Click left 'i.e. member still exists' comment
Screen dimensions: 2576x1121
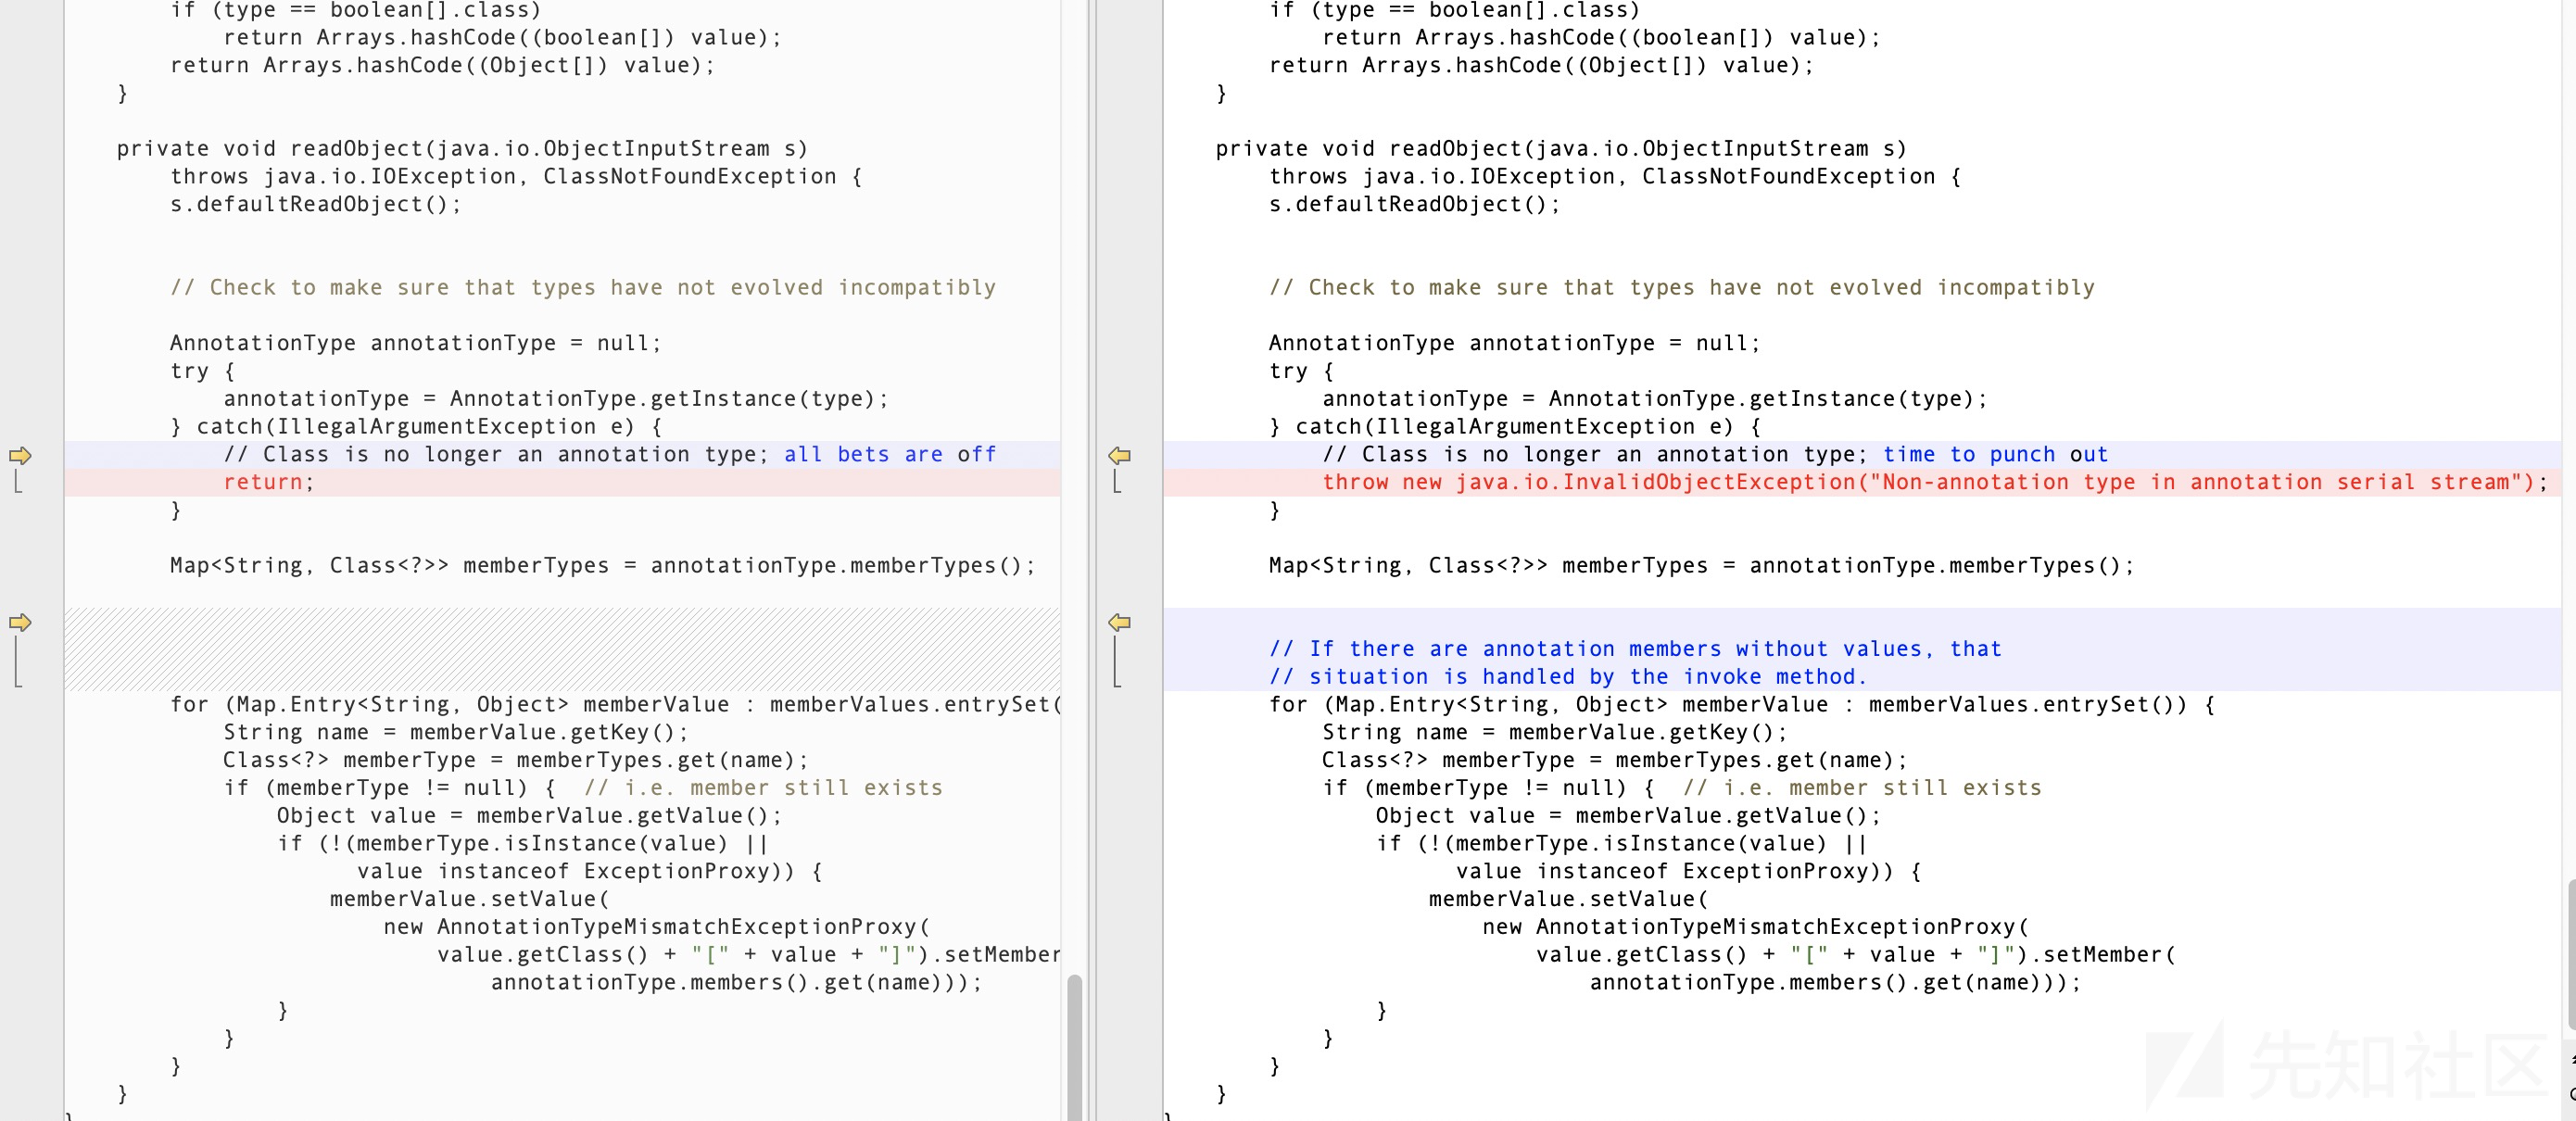click(764, 788)
